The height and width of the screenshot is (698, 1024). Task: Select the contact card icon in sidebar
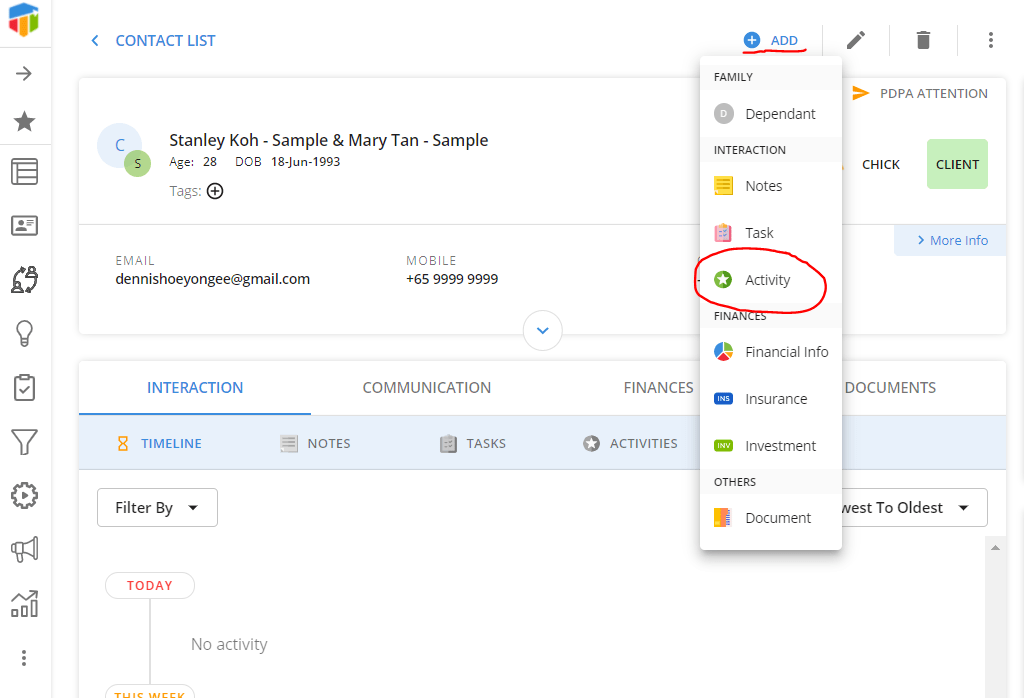[x=25, y=226]
